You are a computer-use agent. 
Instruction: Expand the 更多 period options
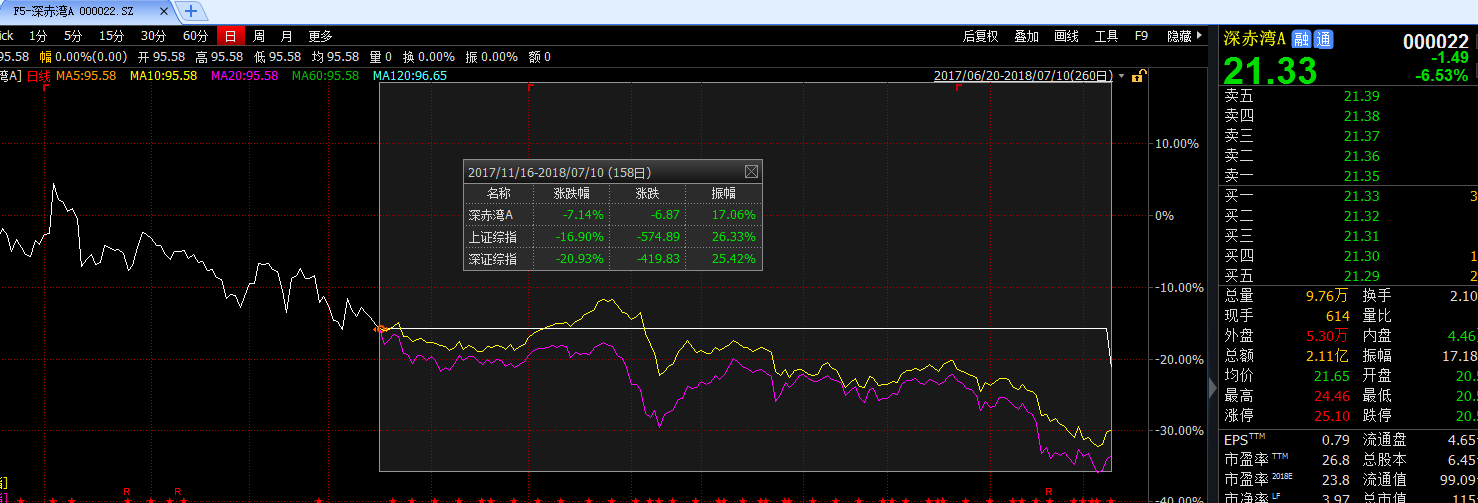point(320,36)
